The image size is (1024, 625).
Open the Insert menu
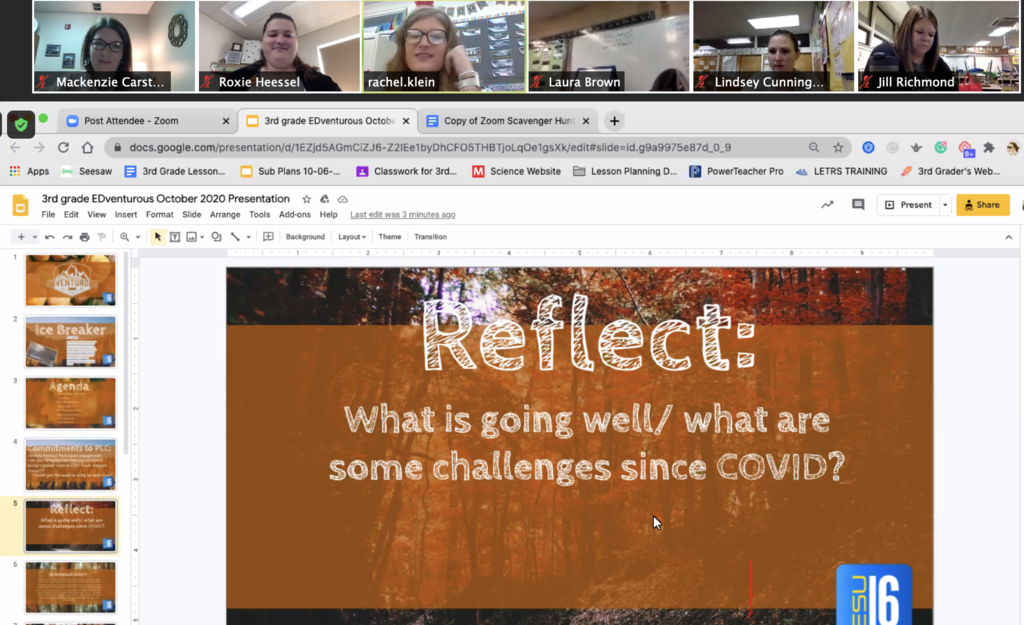[x=126, y=215]
